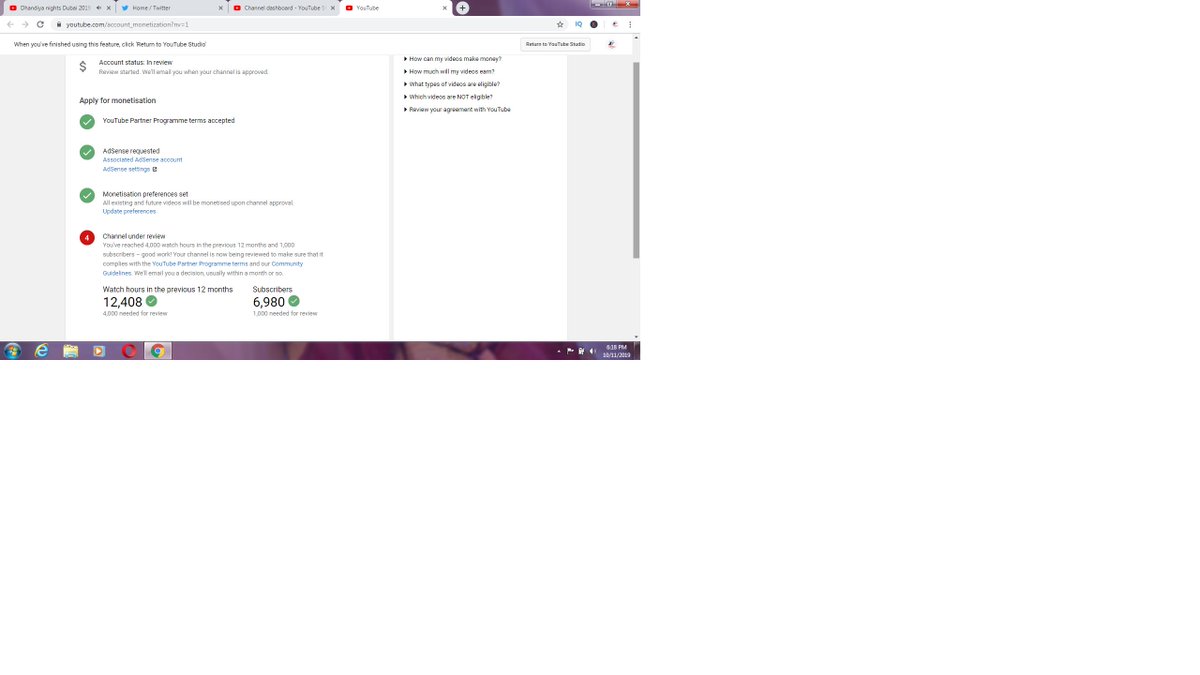Click checkmark next to 12,408 watch hours
This screenshot has width=1200, height=675.
151,301
